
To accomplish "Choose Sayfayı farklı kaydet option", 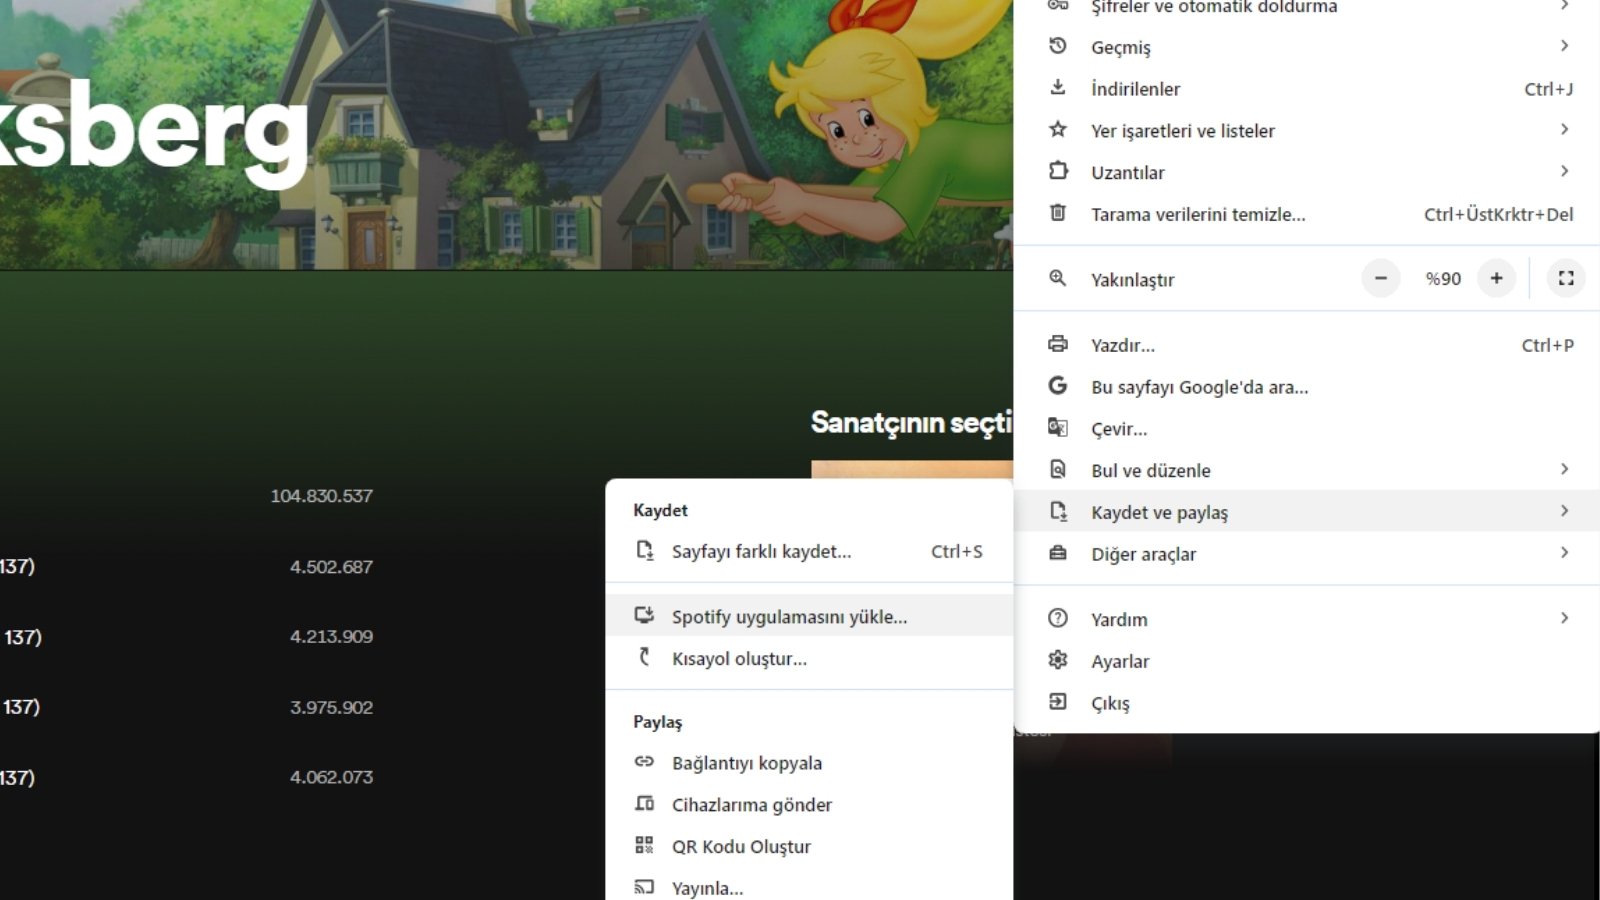I will 809,551.
